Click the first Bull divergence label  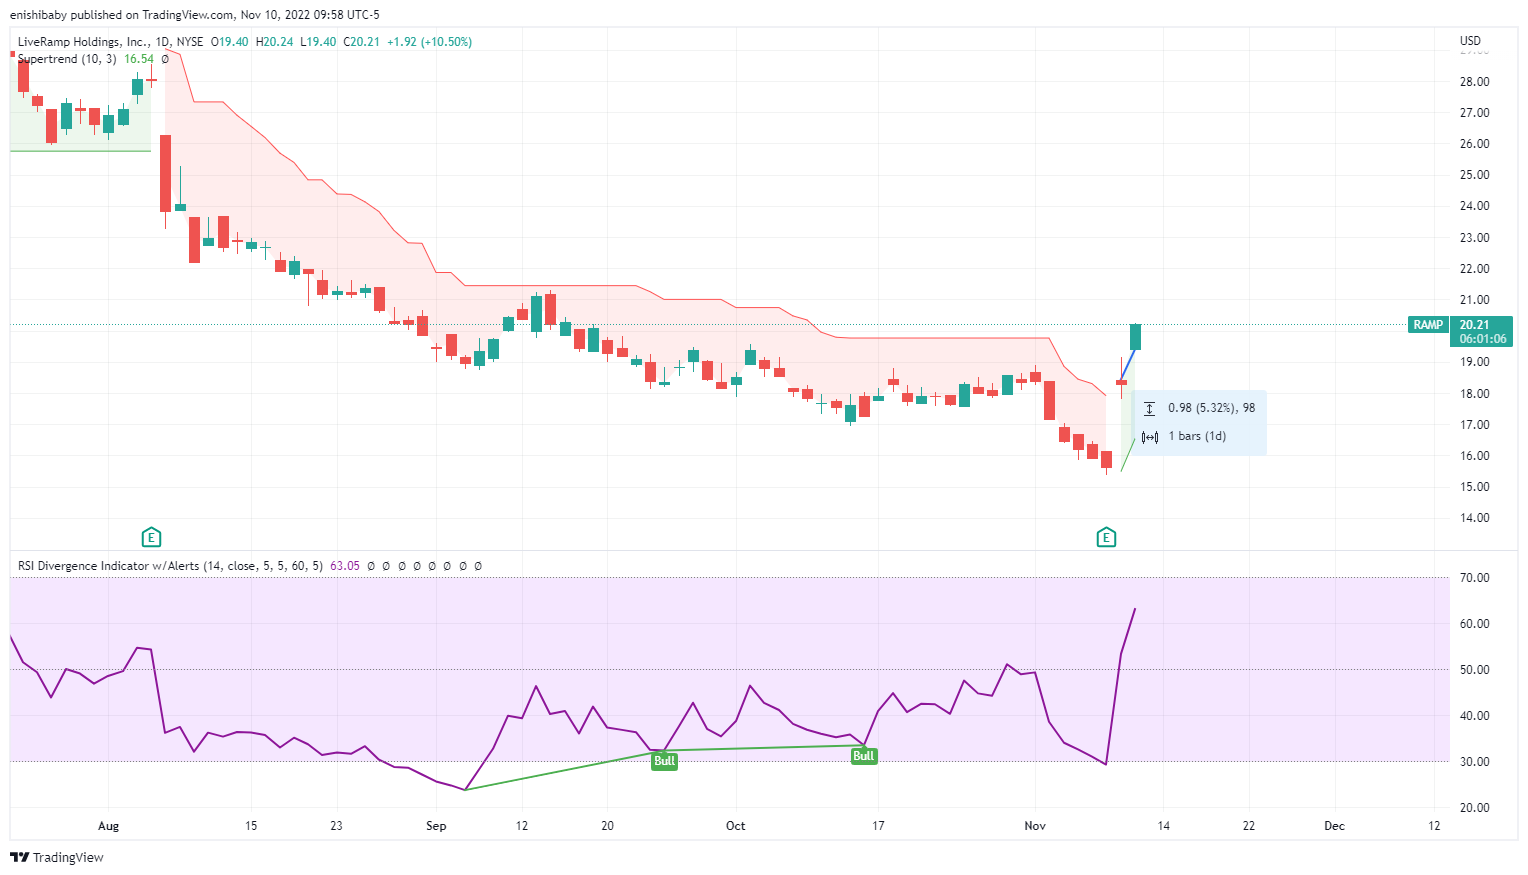(x=664, y=761)
